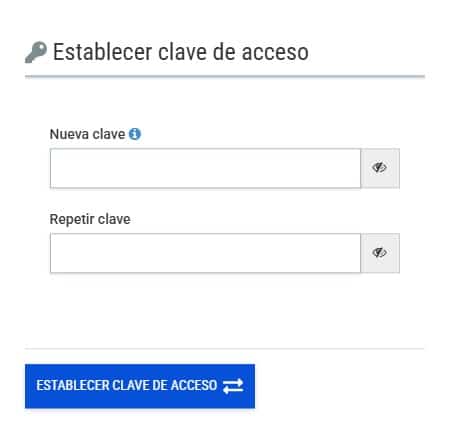Click the grey eye button of the lower field

pos(380,253)
